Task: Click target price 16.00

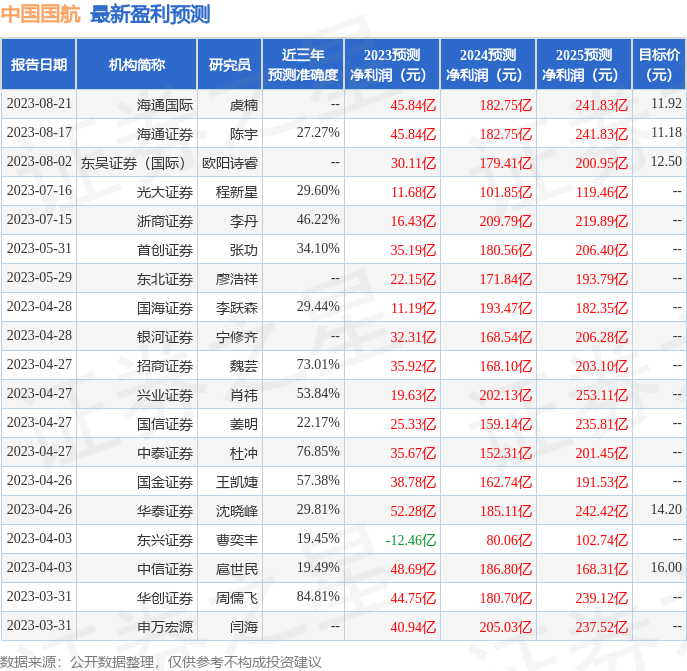Action: [666, 567]
